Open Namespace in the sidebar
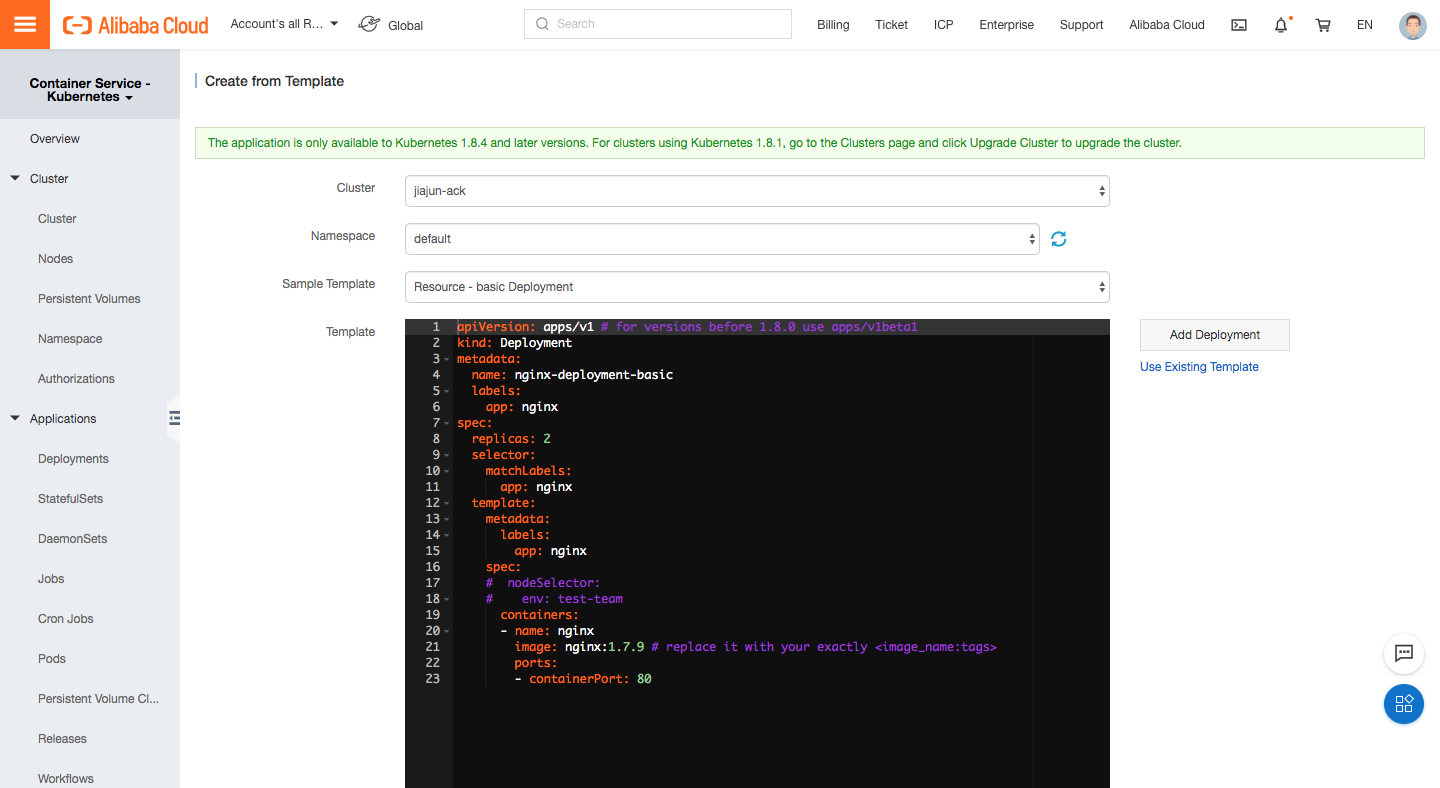 tap(70, 339)
